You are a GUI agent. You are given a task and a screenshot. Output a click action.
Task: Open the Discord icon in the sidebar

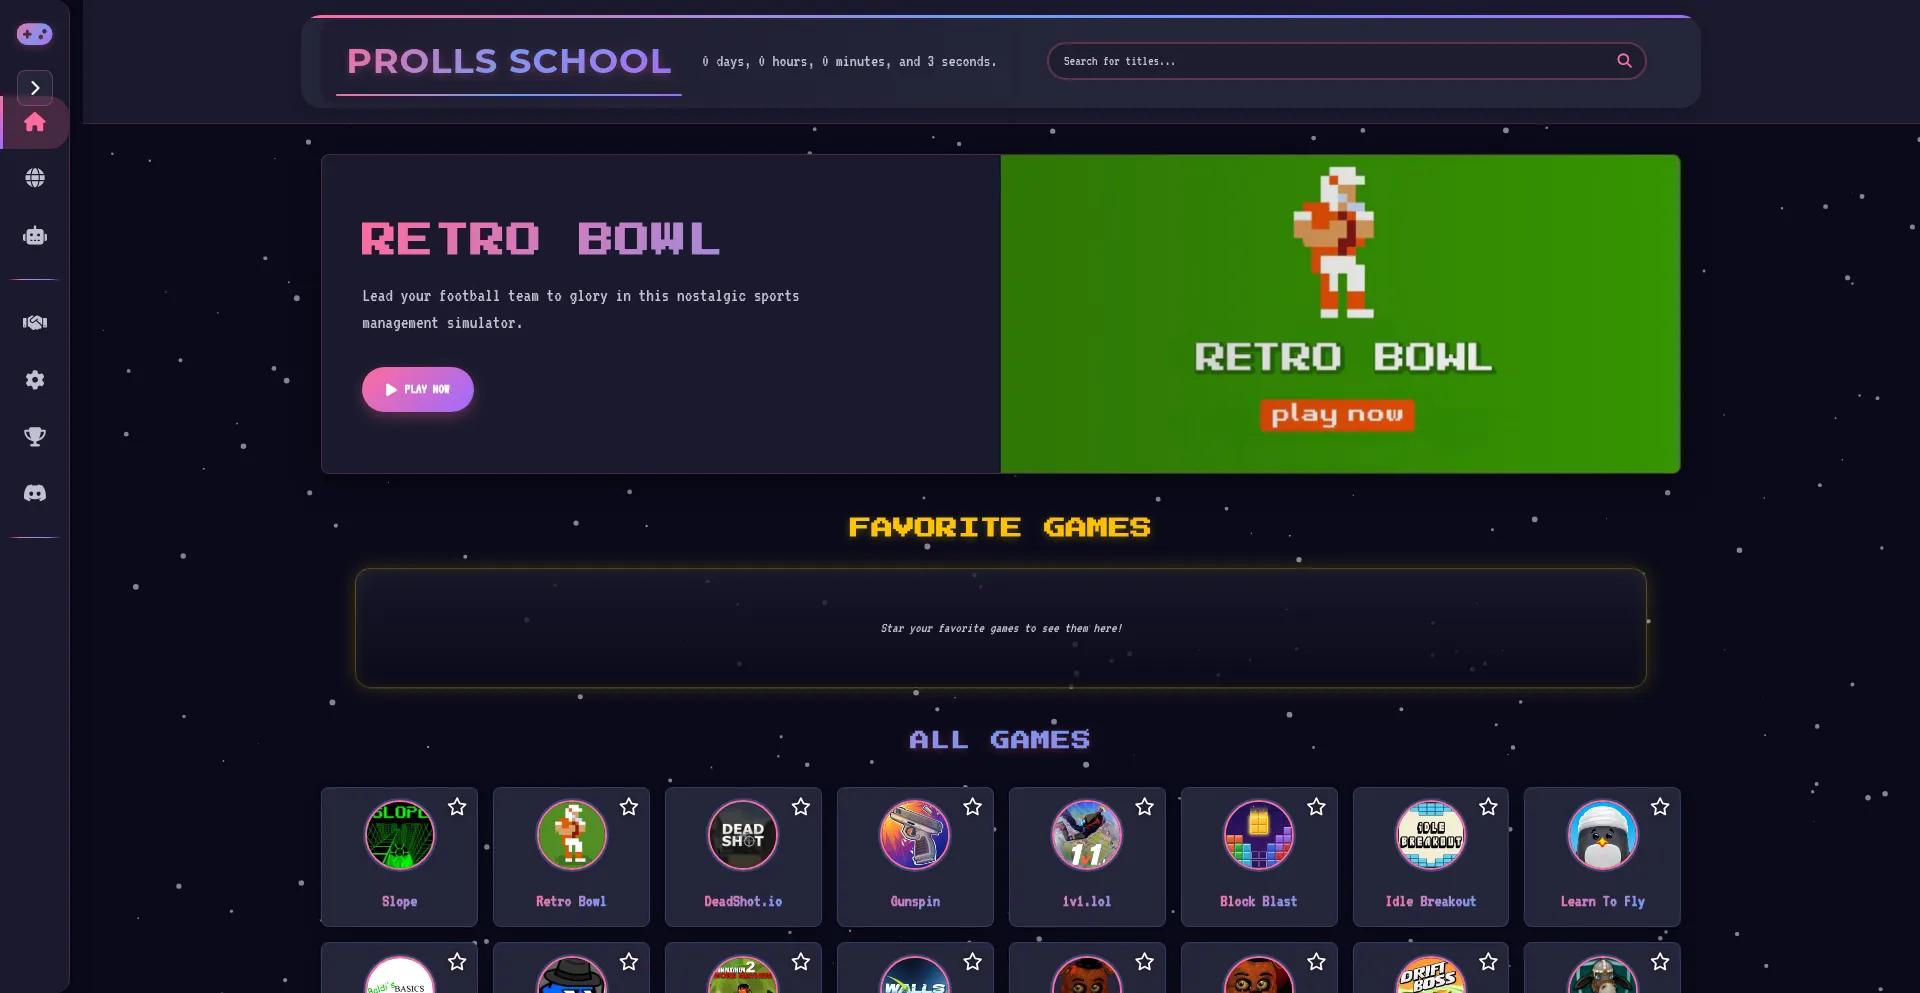(x=35, y=493)
